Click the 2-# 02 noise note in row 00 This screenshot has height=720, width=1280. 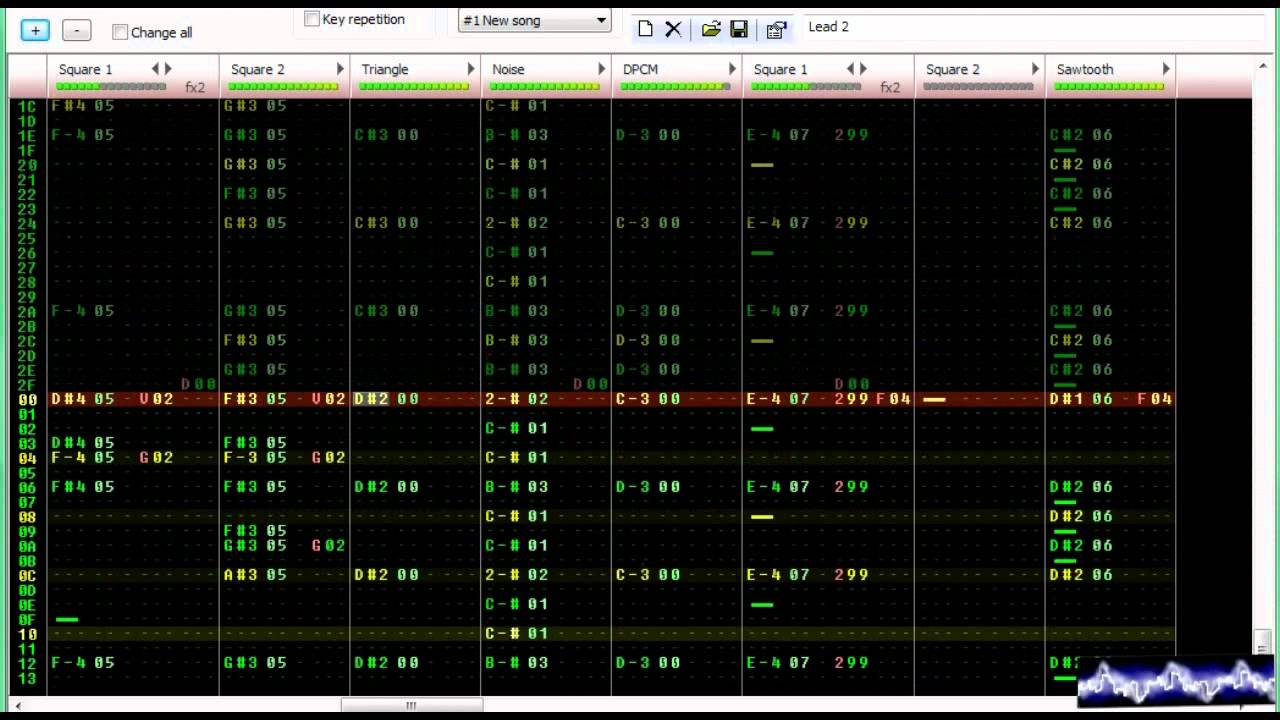[517, 399]
